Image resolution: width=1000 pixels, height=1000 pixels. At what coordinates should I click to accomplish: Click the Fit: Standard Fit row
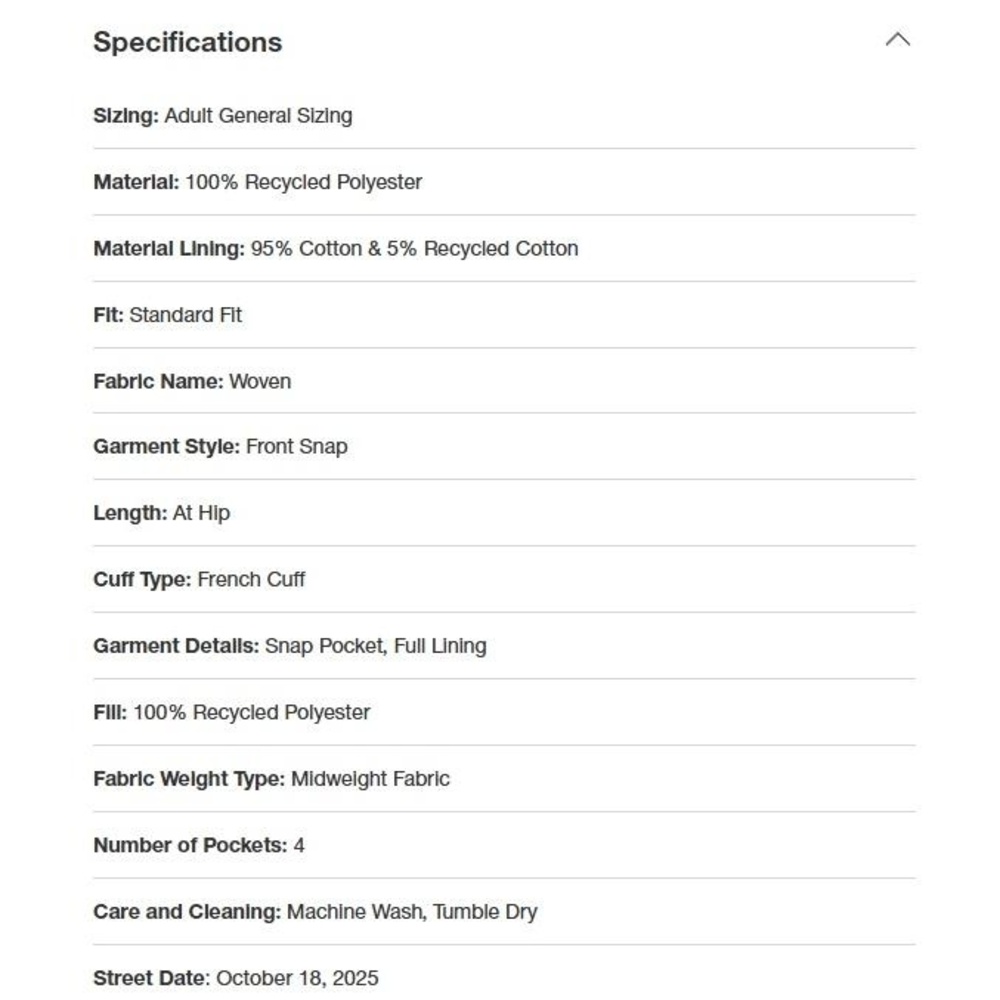[x=504, y=315]
